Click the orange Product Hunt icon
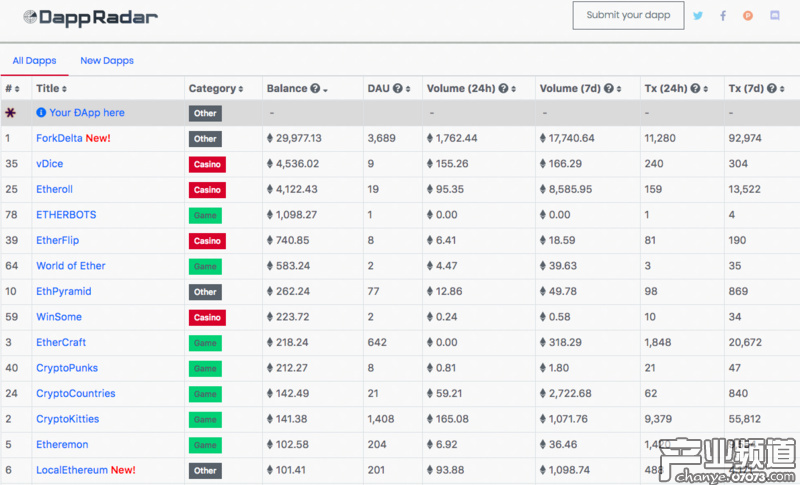 (748, 16)
